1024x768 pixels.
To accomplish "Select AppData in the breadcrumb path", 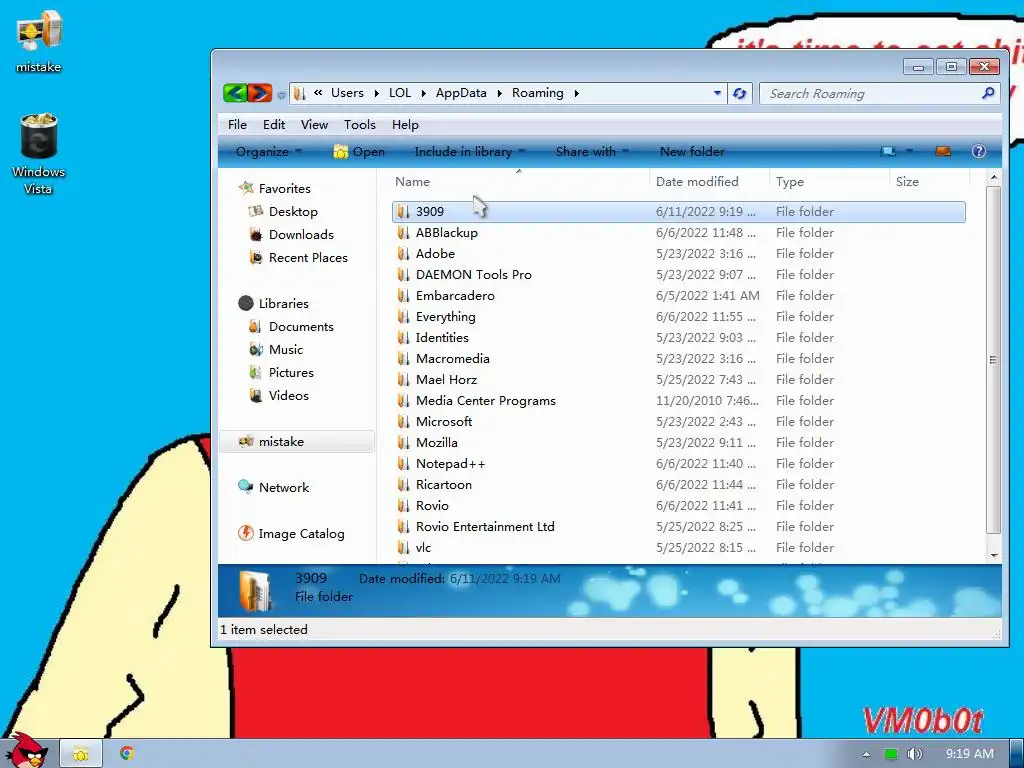I will [461, 93].
